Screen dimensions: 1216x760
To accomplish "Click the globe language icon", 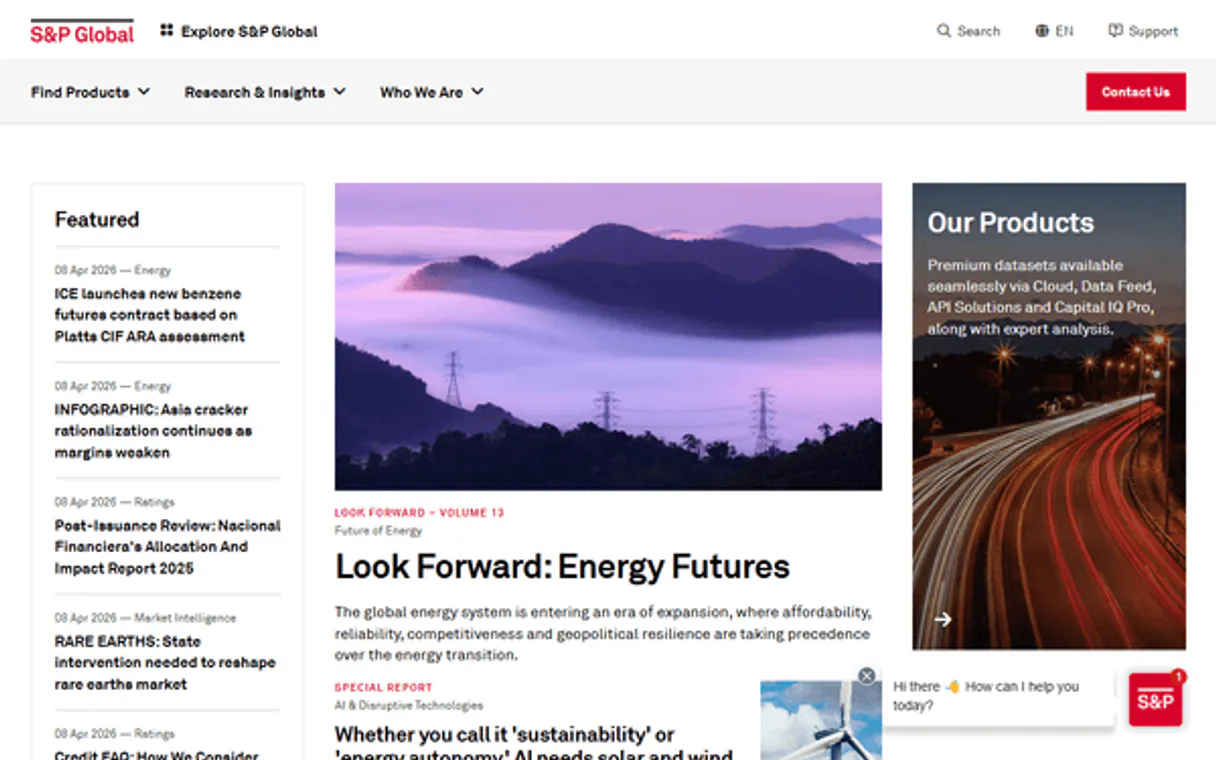I will [1042, 31].
